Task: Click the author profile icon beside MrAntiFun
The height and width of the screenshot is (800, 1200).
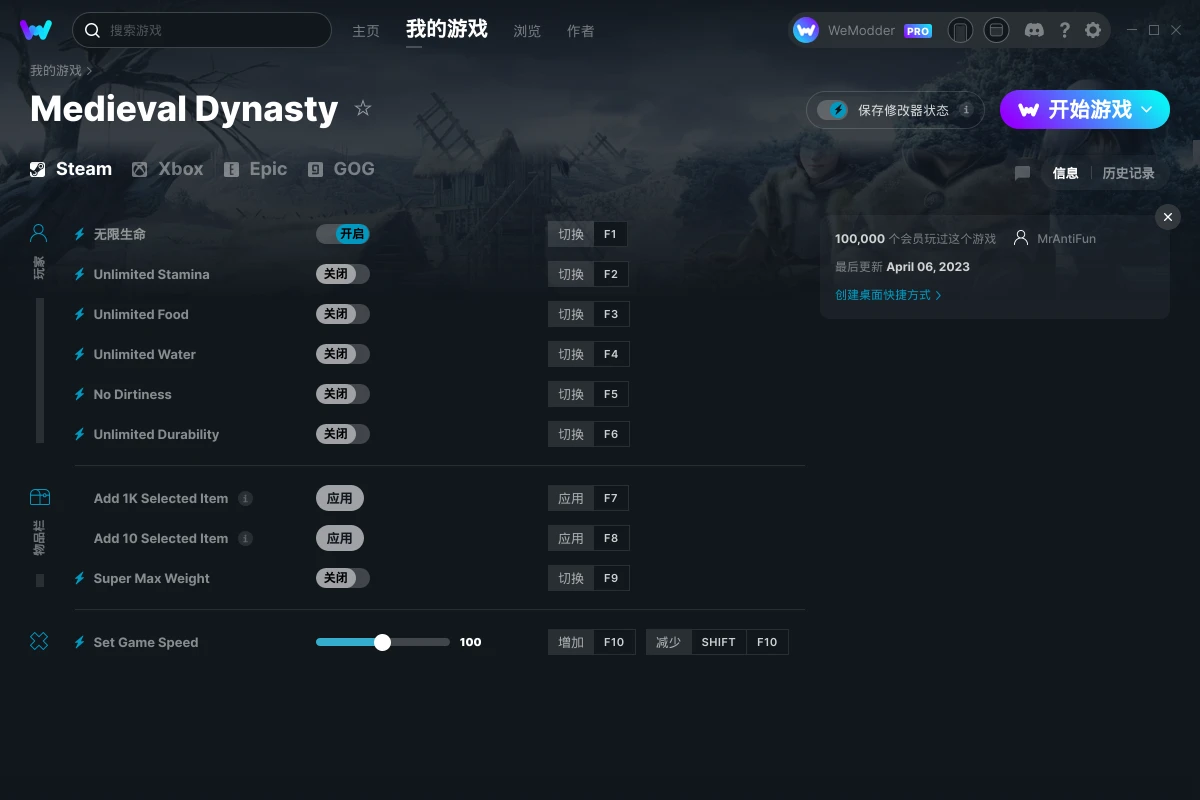Action: click(1021, 238)
